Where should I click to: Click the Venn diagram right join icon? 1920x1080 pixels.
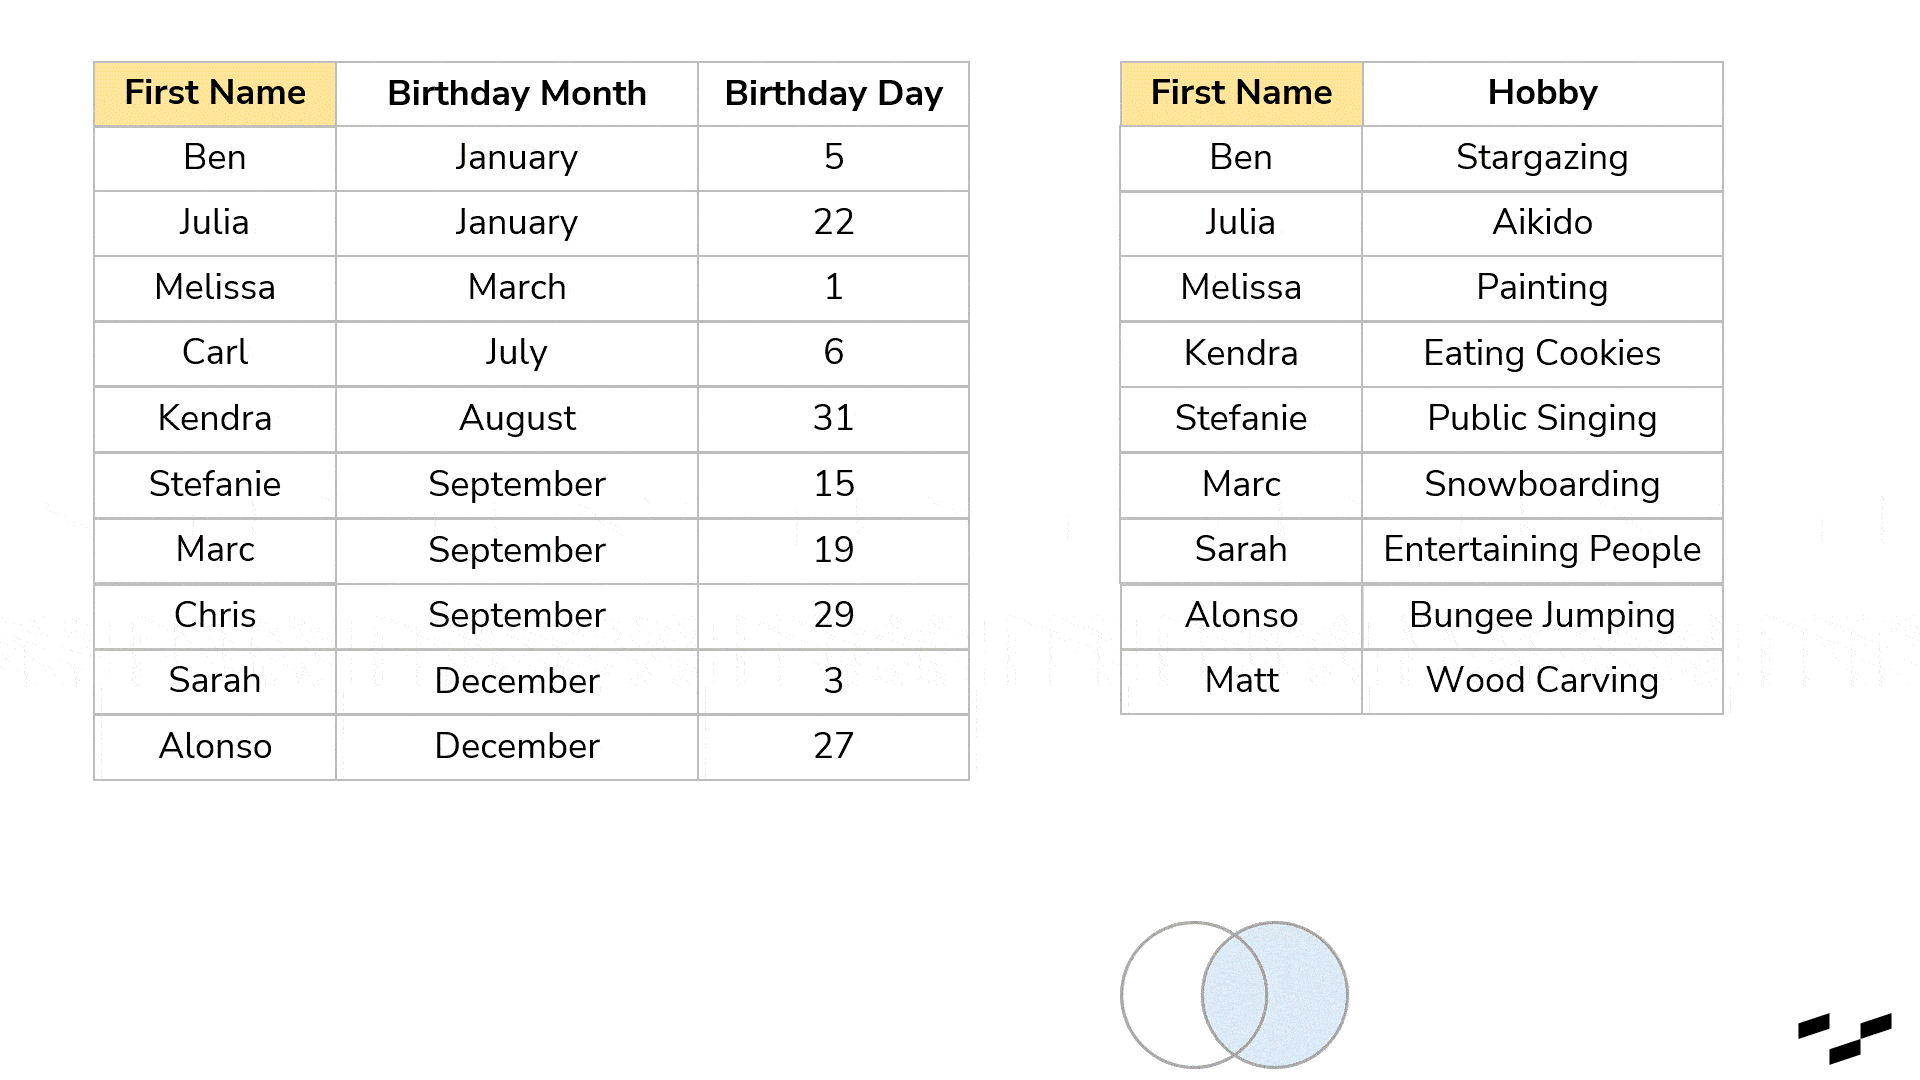[1234, 995]
